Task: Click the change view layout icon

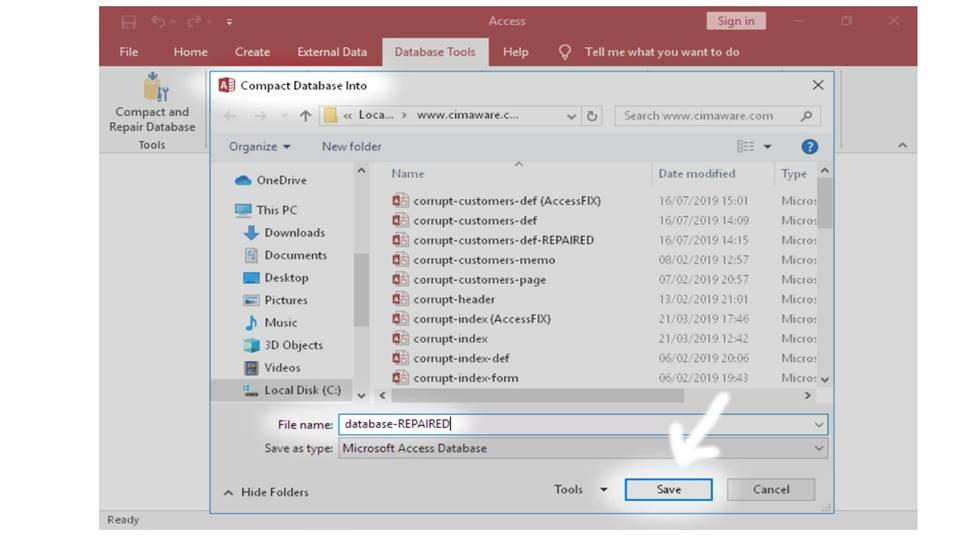Action: coord(745,146)
